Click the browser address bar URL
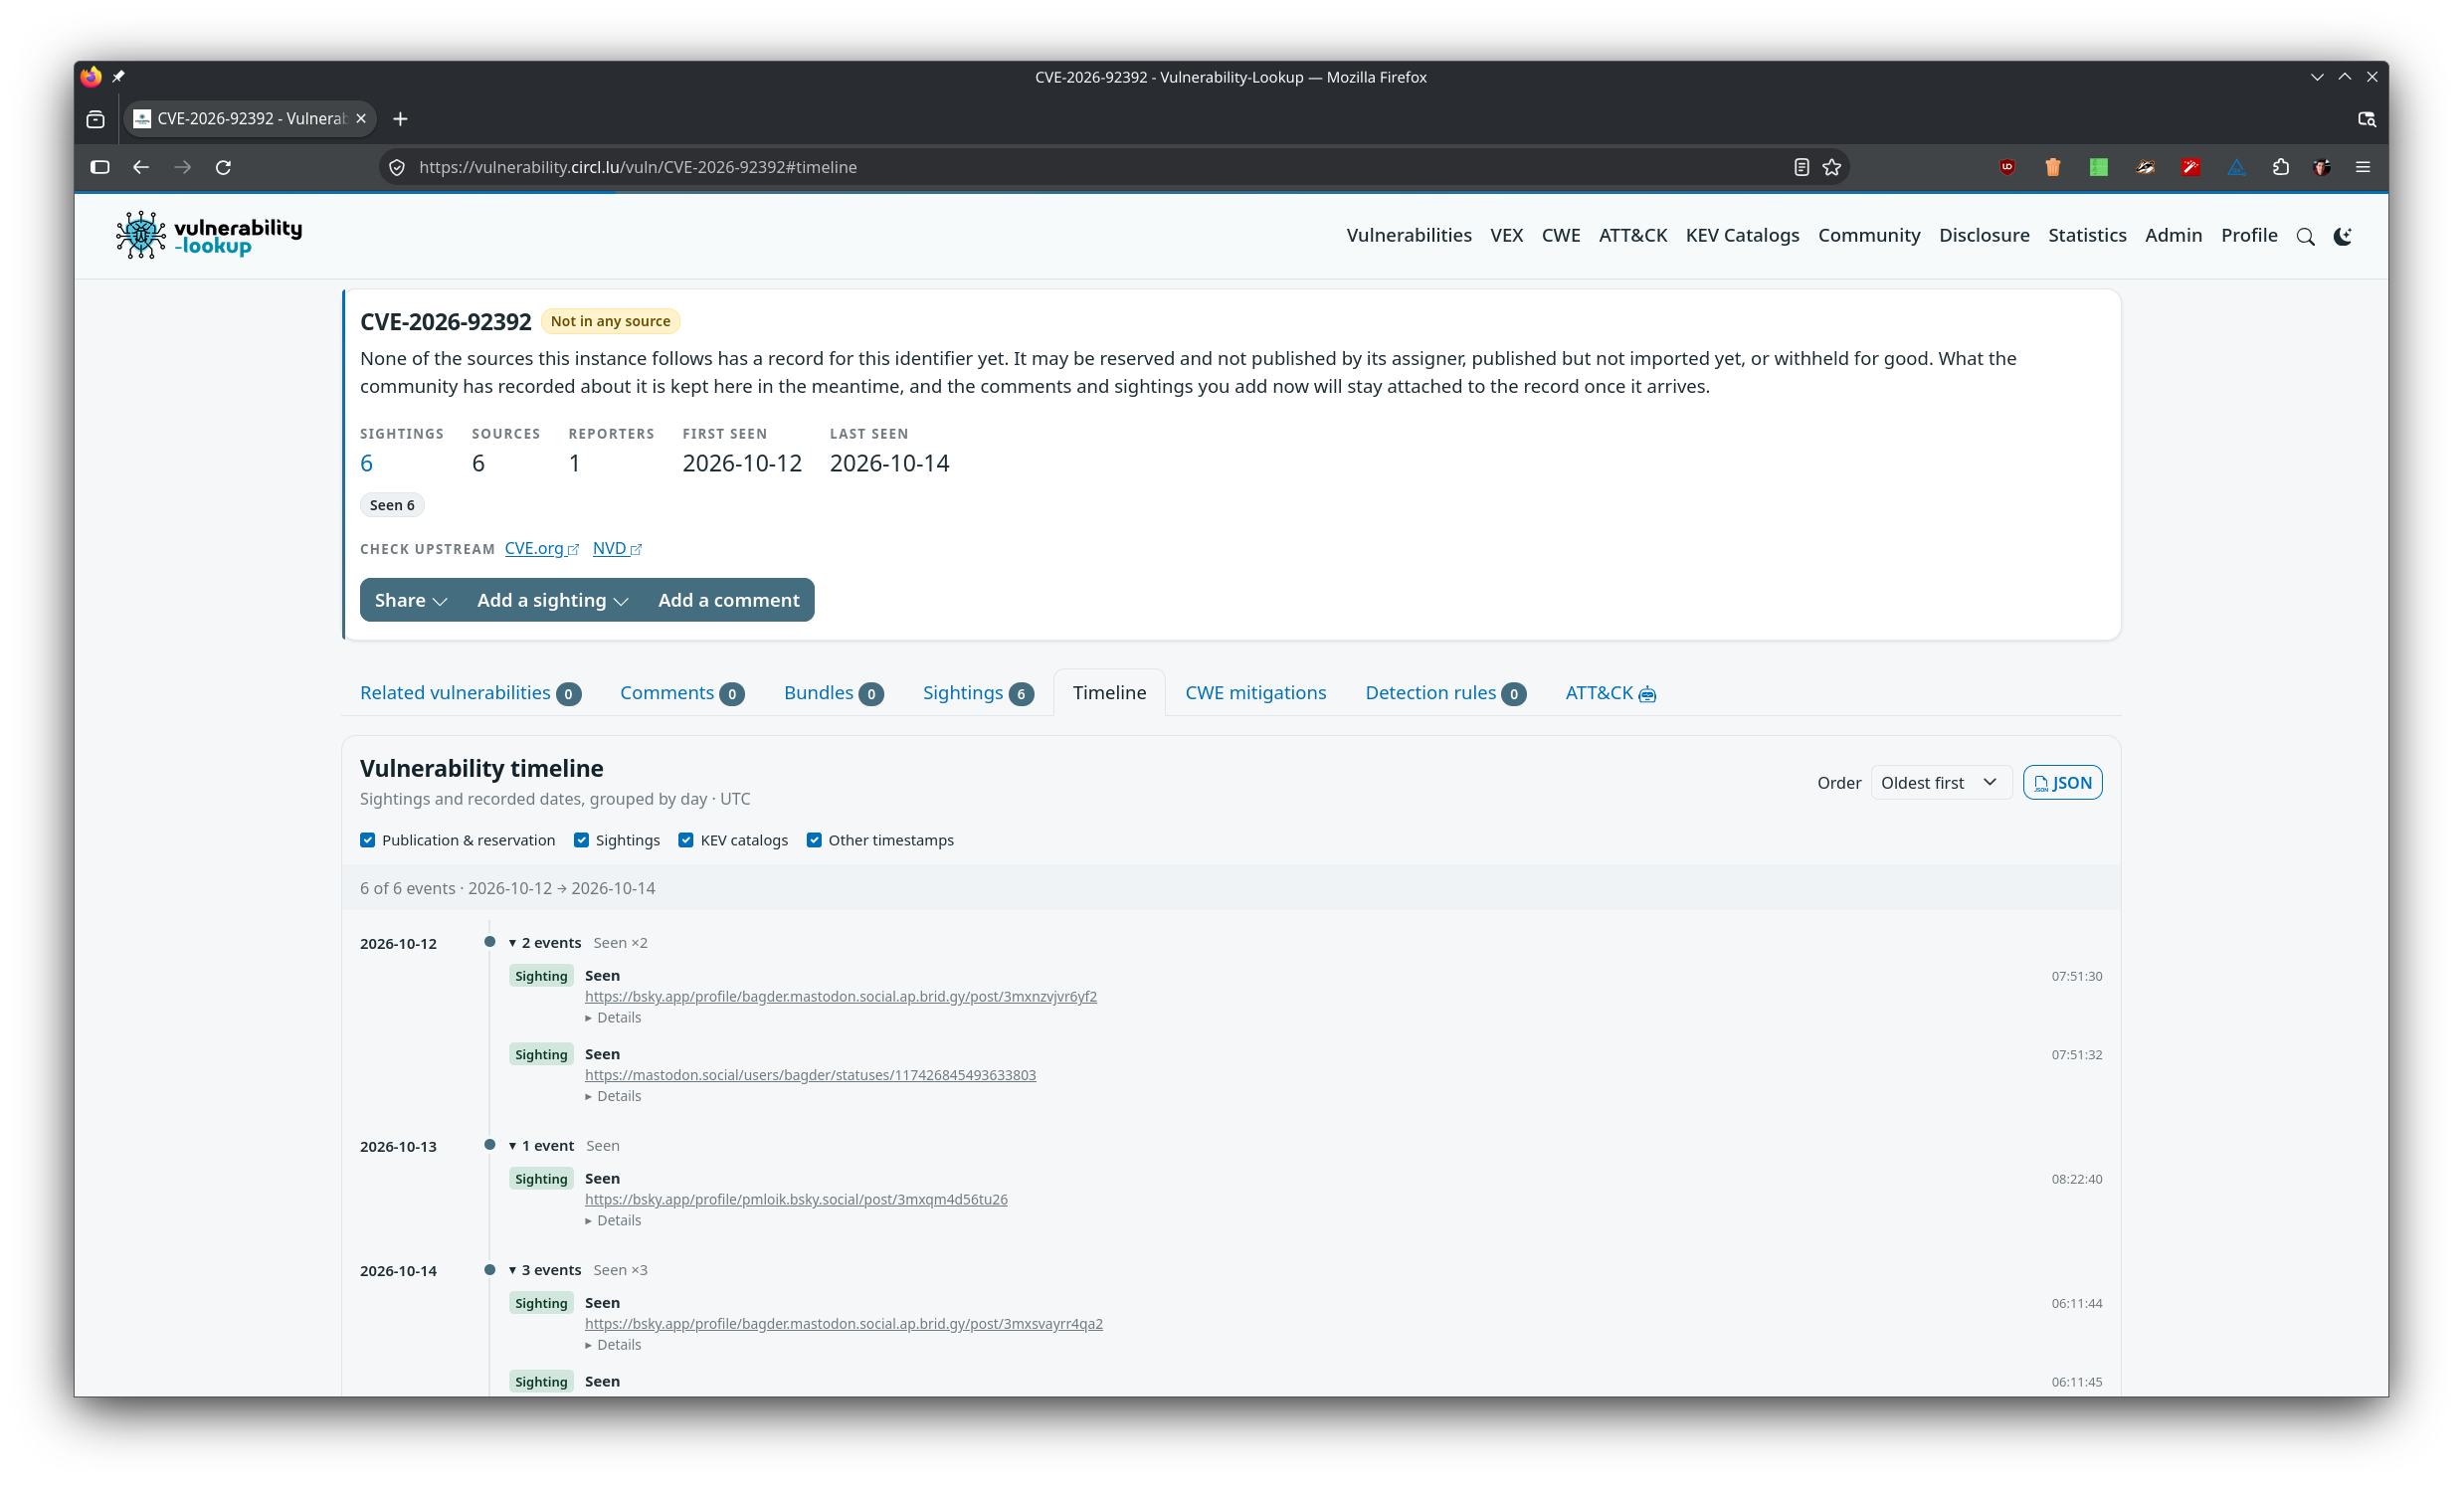 (638, 167)
